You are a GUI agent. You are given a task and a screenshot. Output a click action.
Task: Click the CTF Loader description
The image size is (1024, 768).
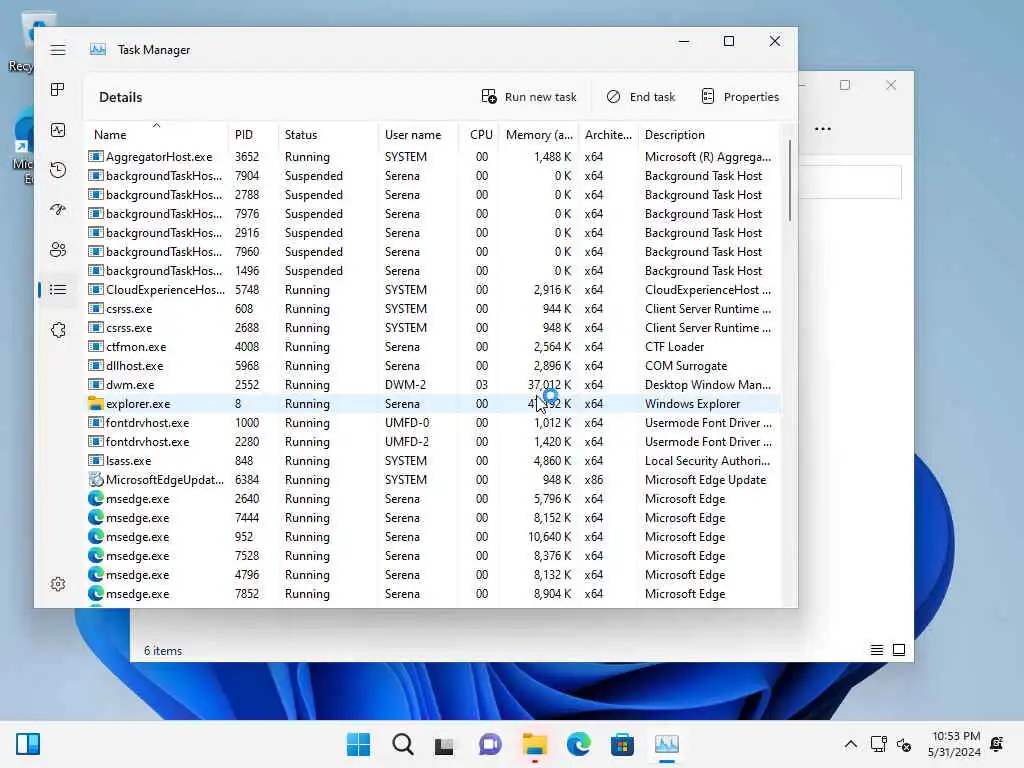pos(674,347)
